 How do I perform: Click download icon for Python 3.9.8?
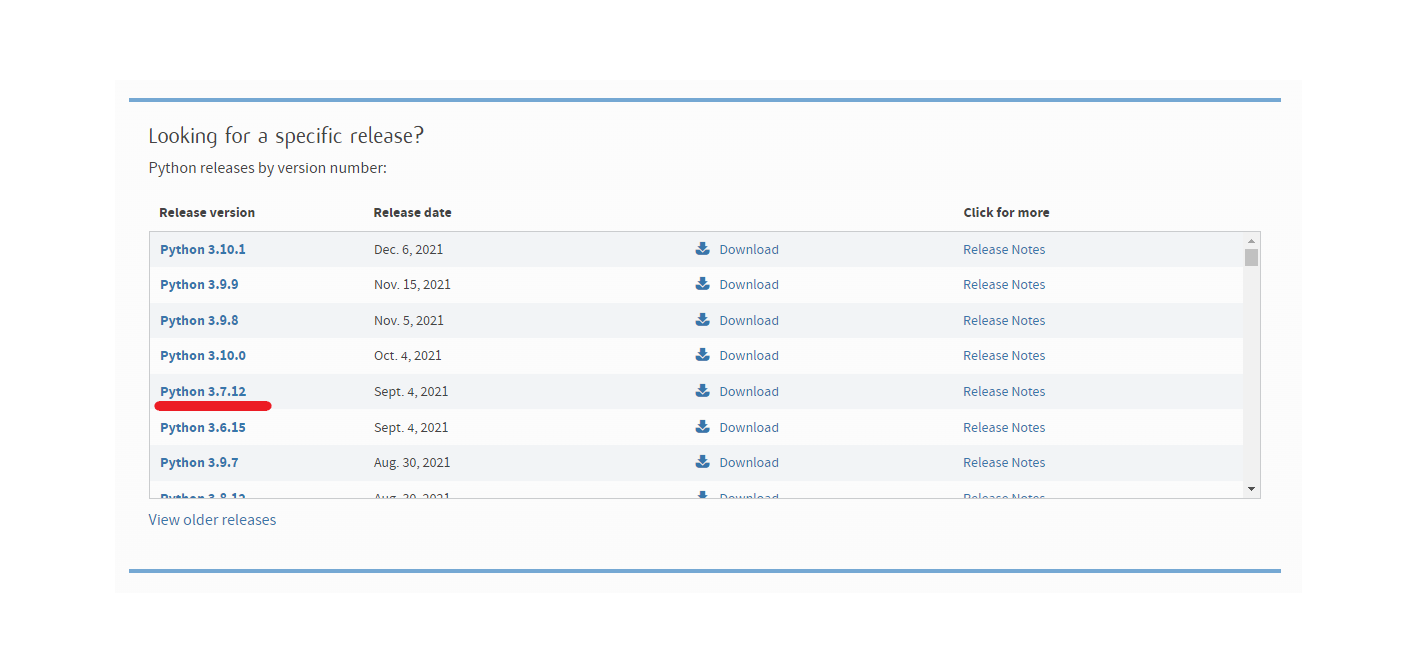702,320
